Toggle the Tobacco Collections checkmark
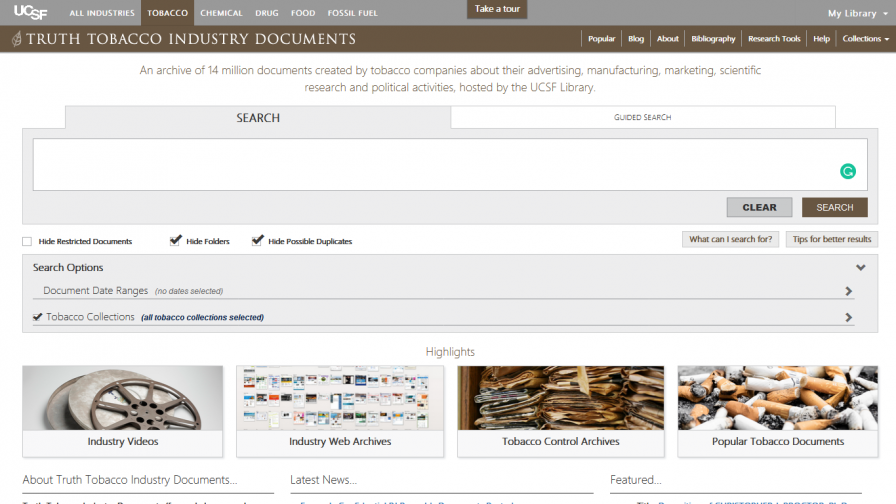Screen dimensions: 896x504 click(x=38, y=317)
